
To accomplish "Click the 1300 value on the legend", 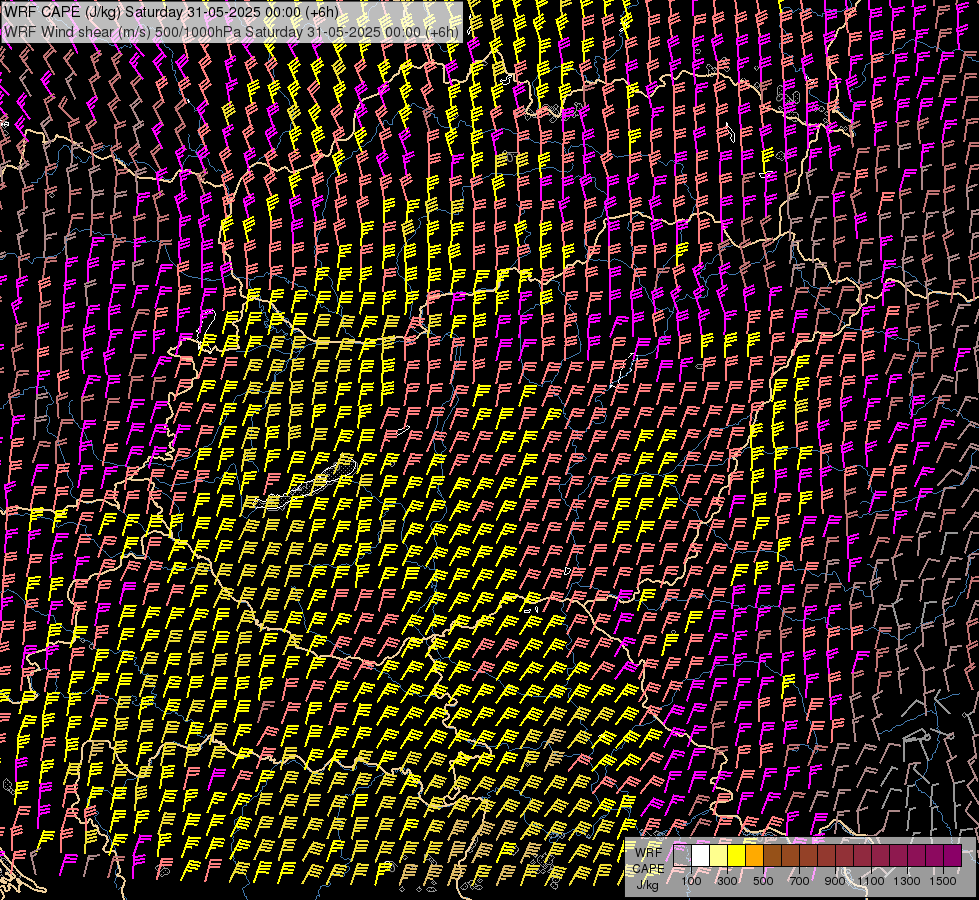I will click(907, 881).
